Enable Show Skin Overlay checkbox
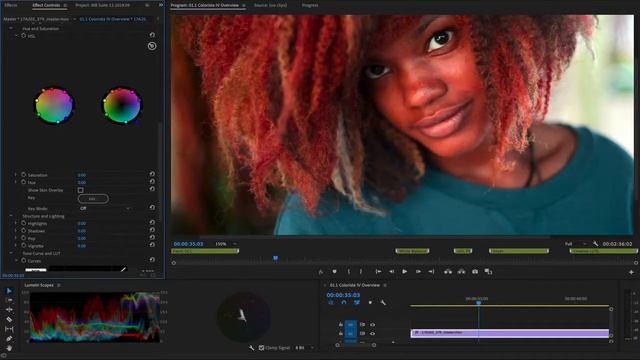Screen dimensions: 640x360 [x=80, y=190]
